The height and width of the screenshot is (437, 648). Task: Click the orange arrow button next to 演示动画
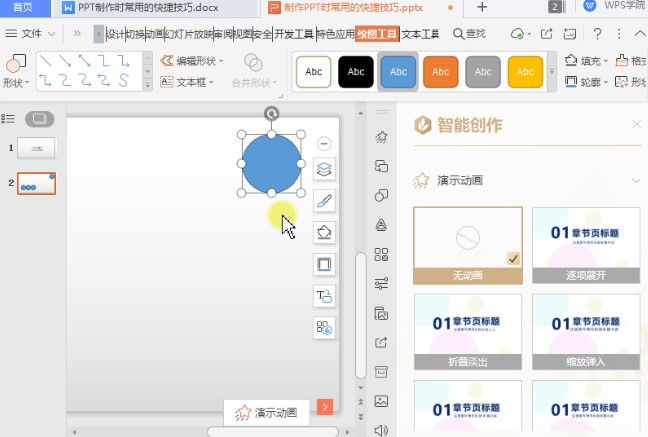point(325,407)
